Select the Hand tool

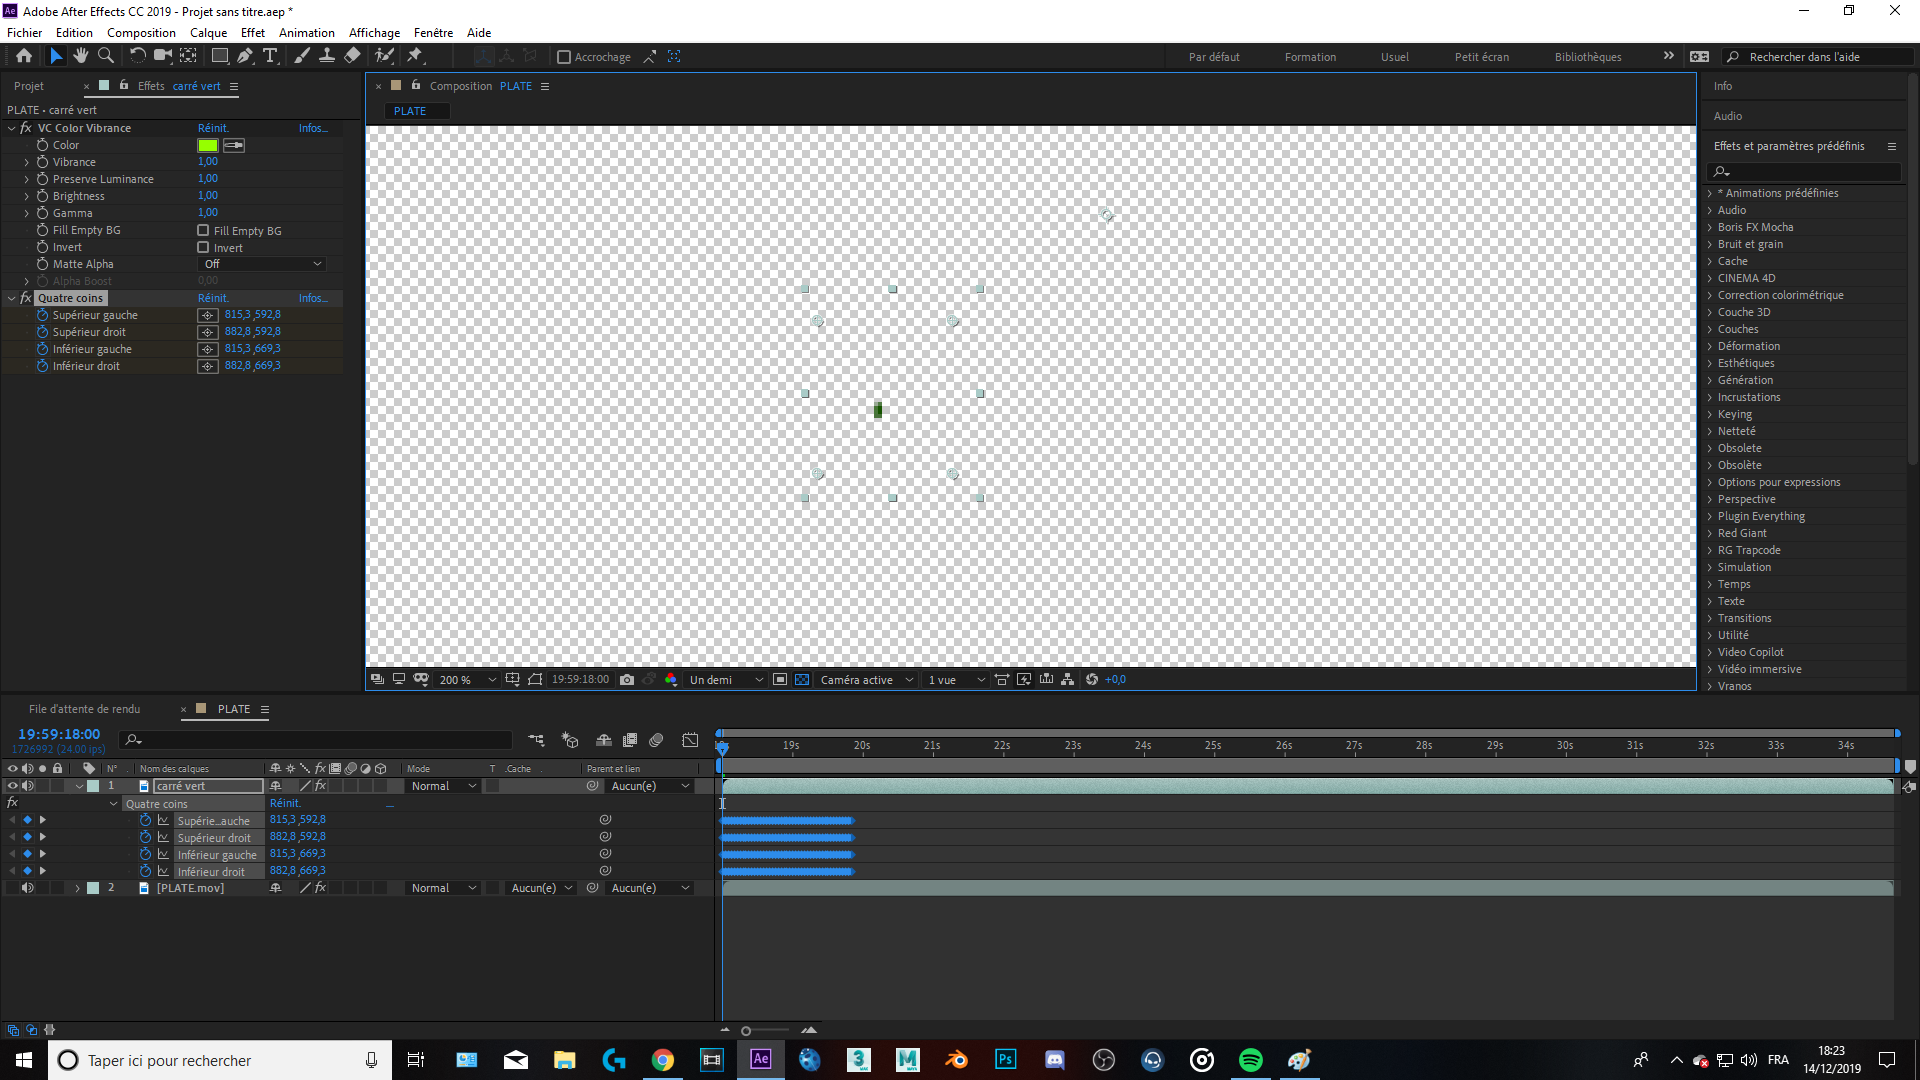81,56
